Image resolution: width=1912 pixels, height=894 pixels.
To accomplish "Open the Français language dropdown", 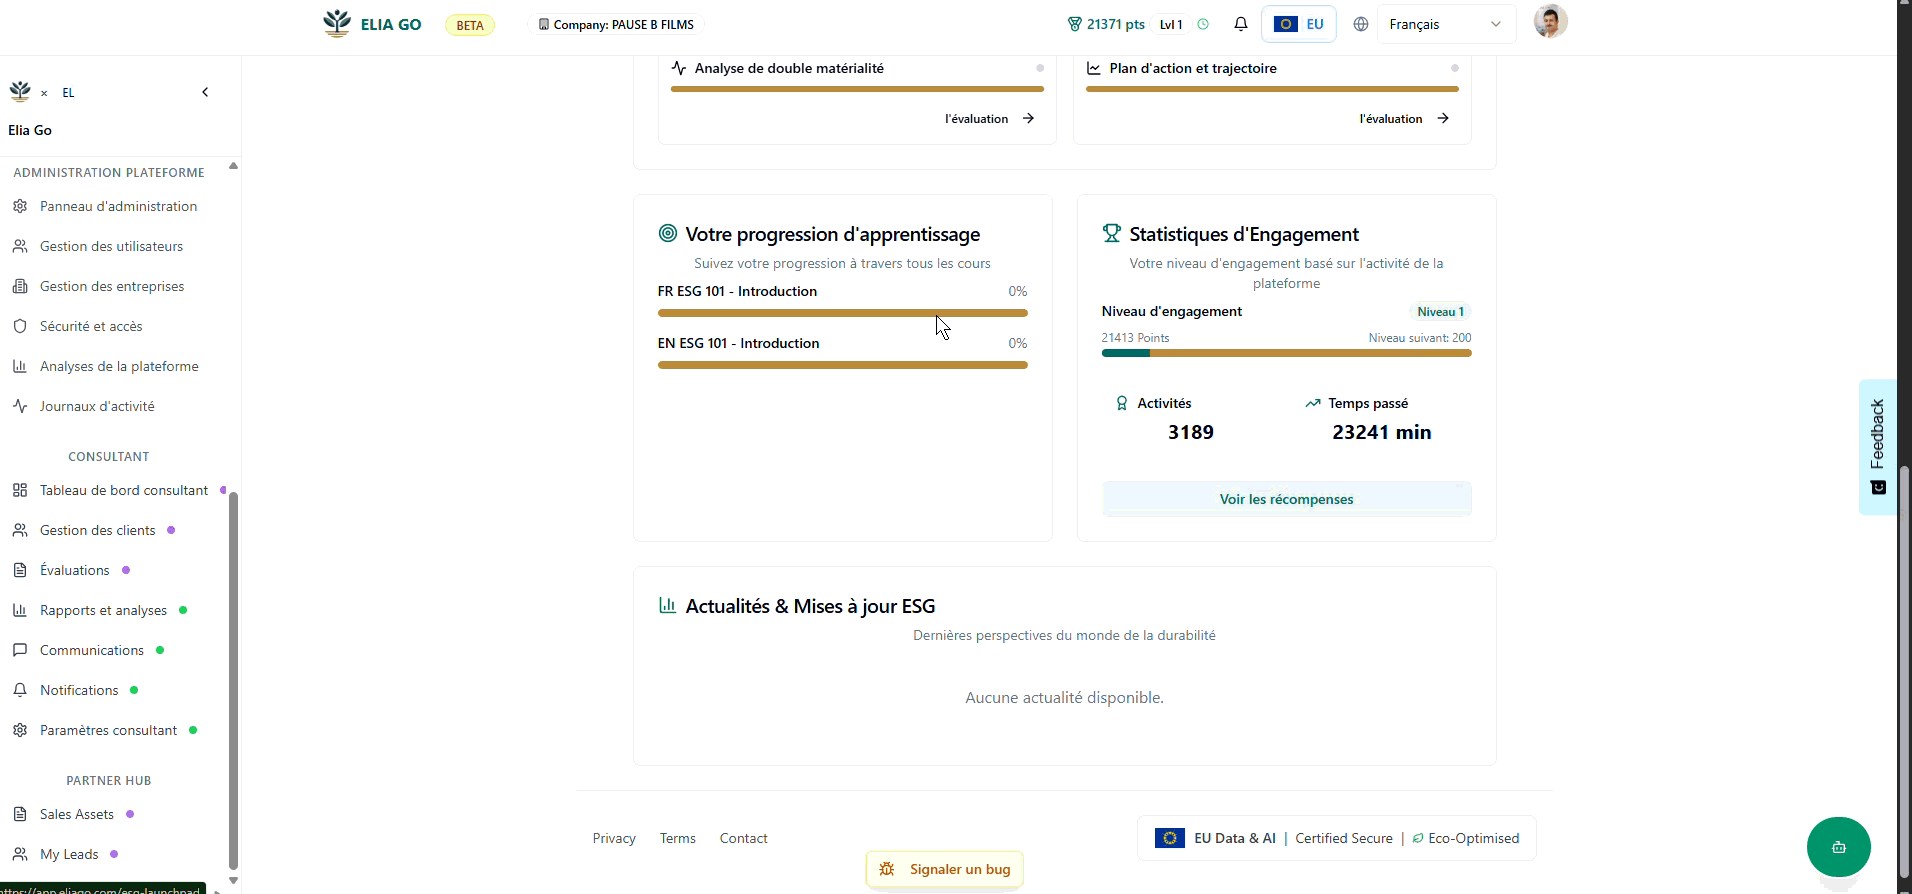I will [x=1445, y=24].
